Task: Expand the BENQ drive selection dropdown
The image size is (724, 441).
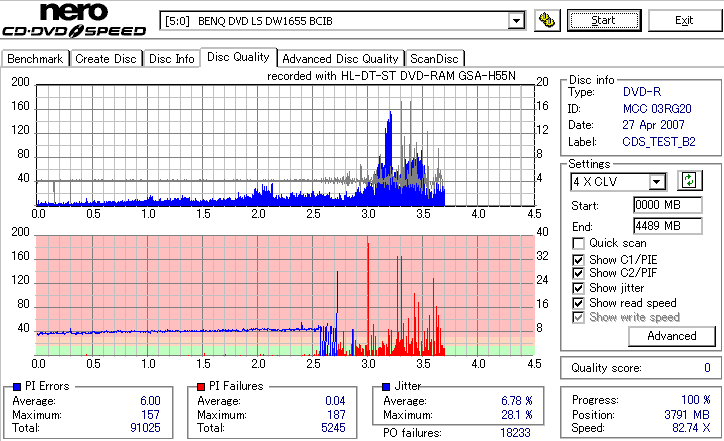Action: tap(516, 21)
